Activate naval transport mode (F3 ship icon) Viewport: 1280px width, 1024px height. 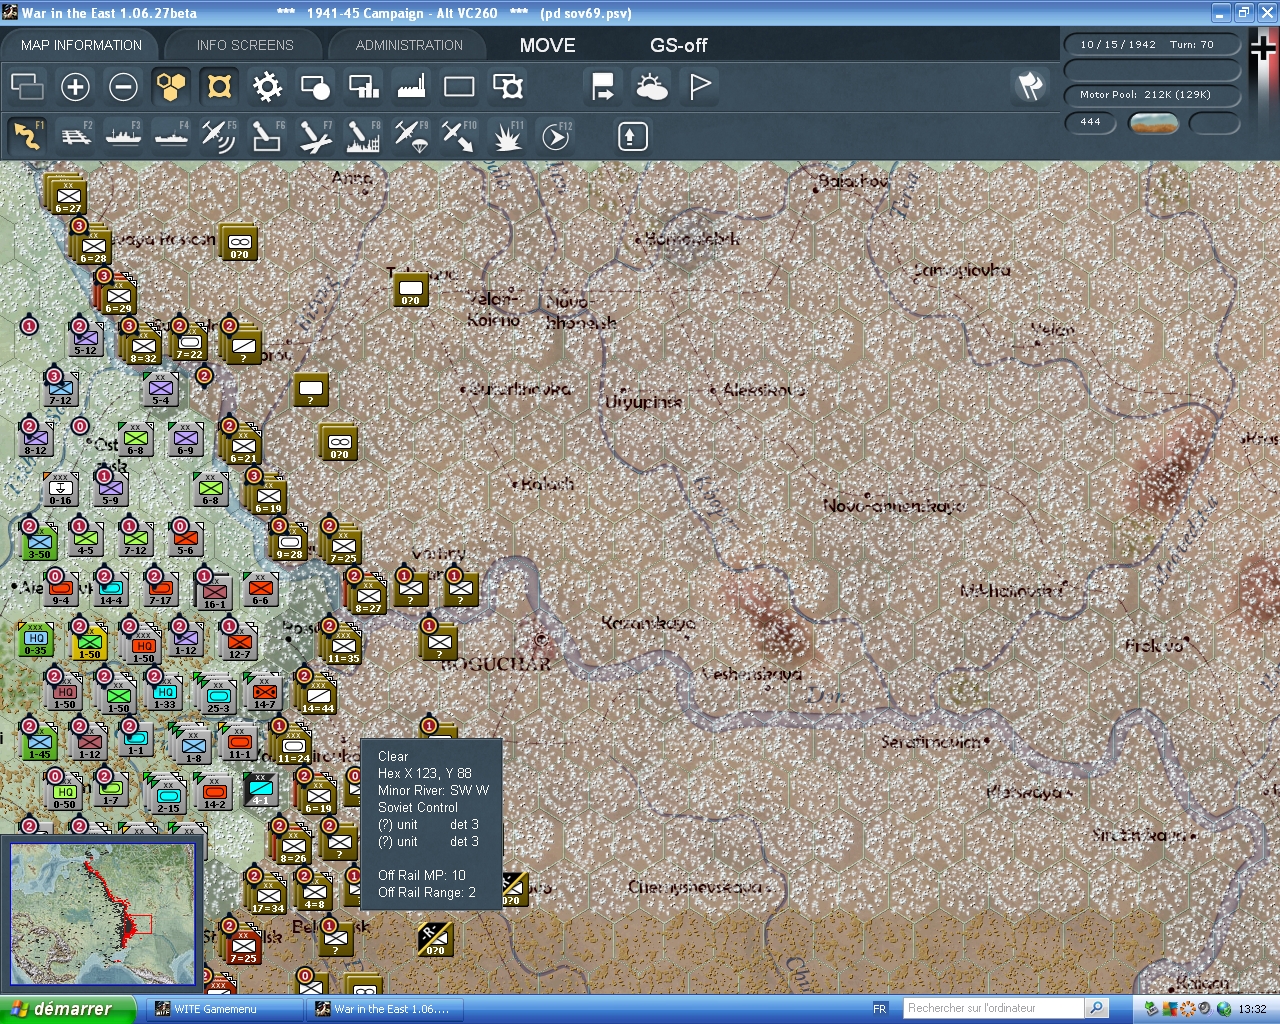[x=123, y=135]
